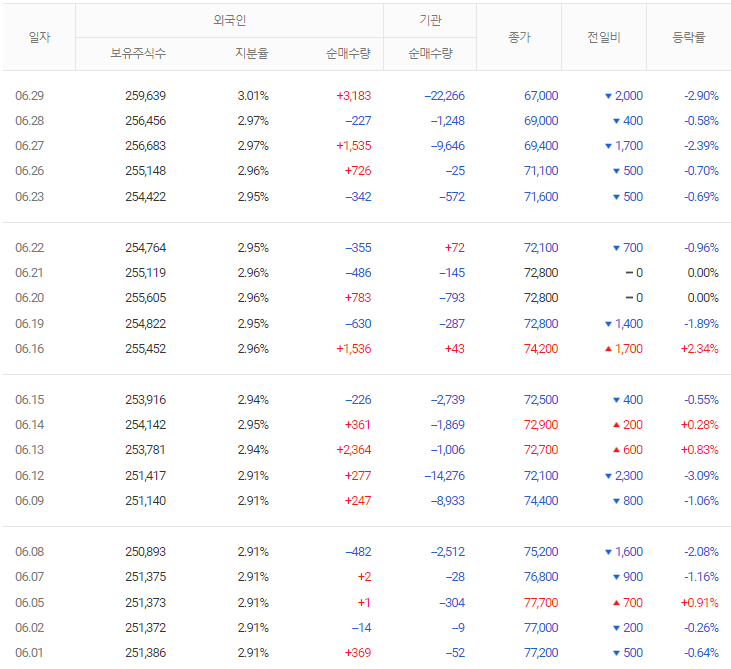
Task: Select the date cell 06.14
Action: (29, 425)
